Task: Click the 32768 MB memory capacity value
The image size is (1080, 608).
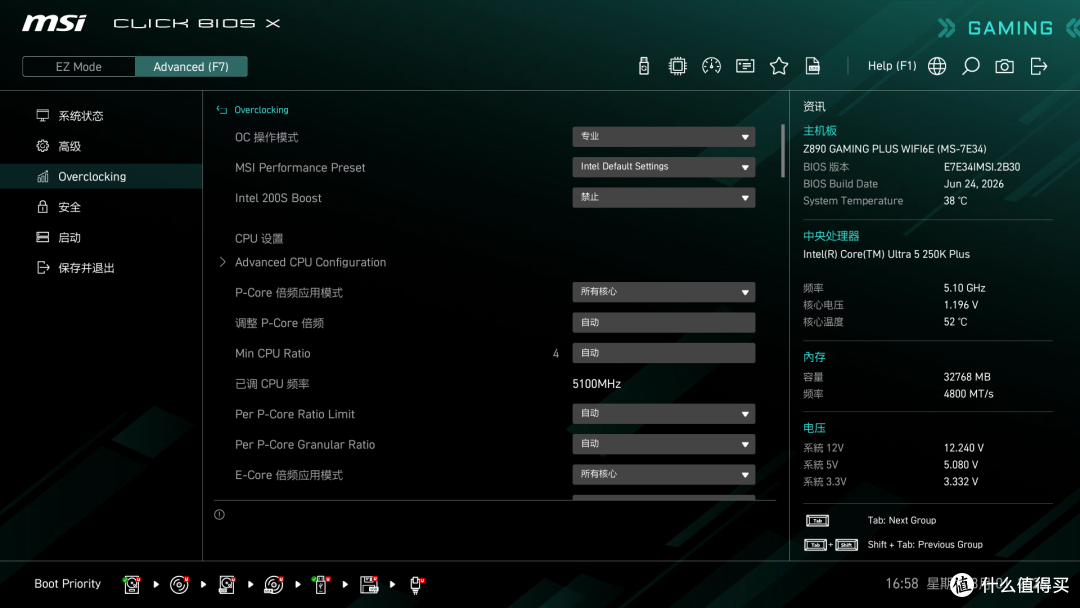Action: point(966,377)
